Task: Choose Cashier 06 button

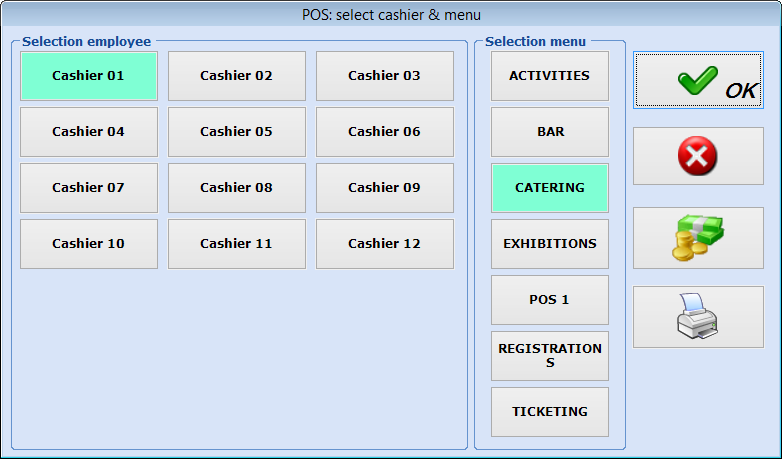Action: [x=385, y=132]
